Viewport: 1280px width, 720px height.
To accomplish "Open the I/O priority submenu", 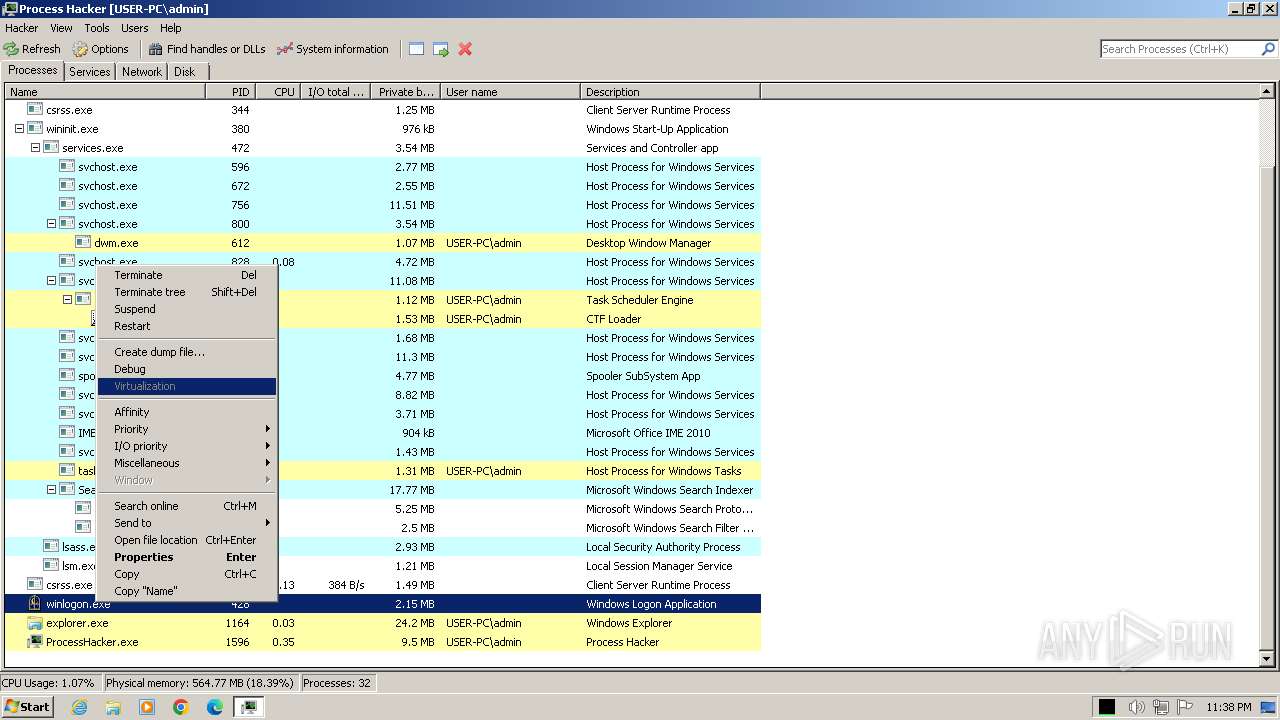I will 187,446.
